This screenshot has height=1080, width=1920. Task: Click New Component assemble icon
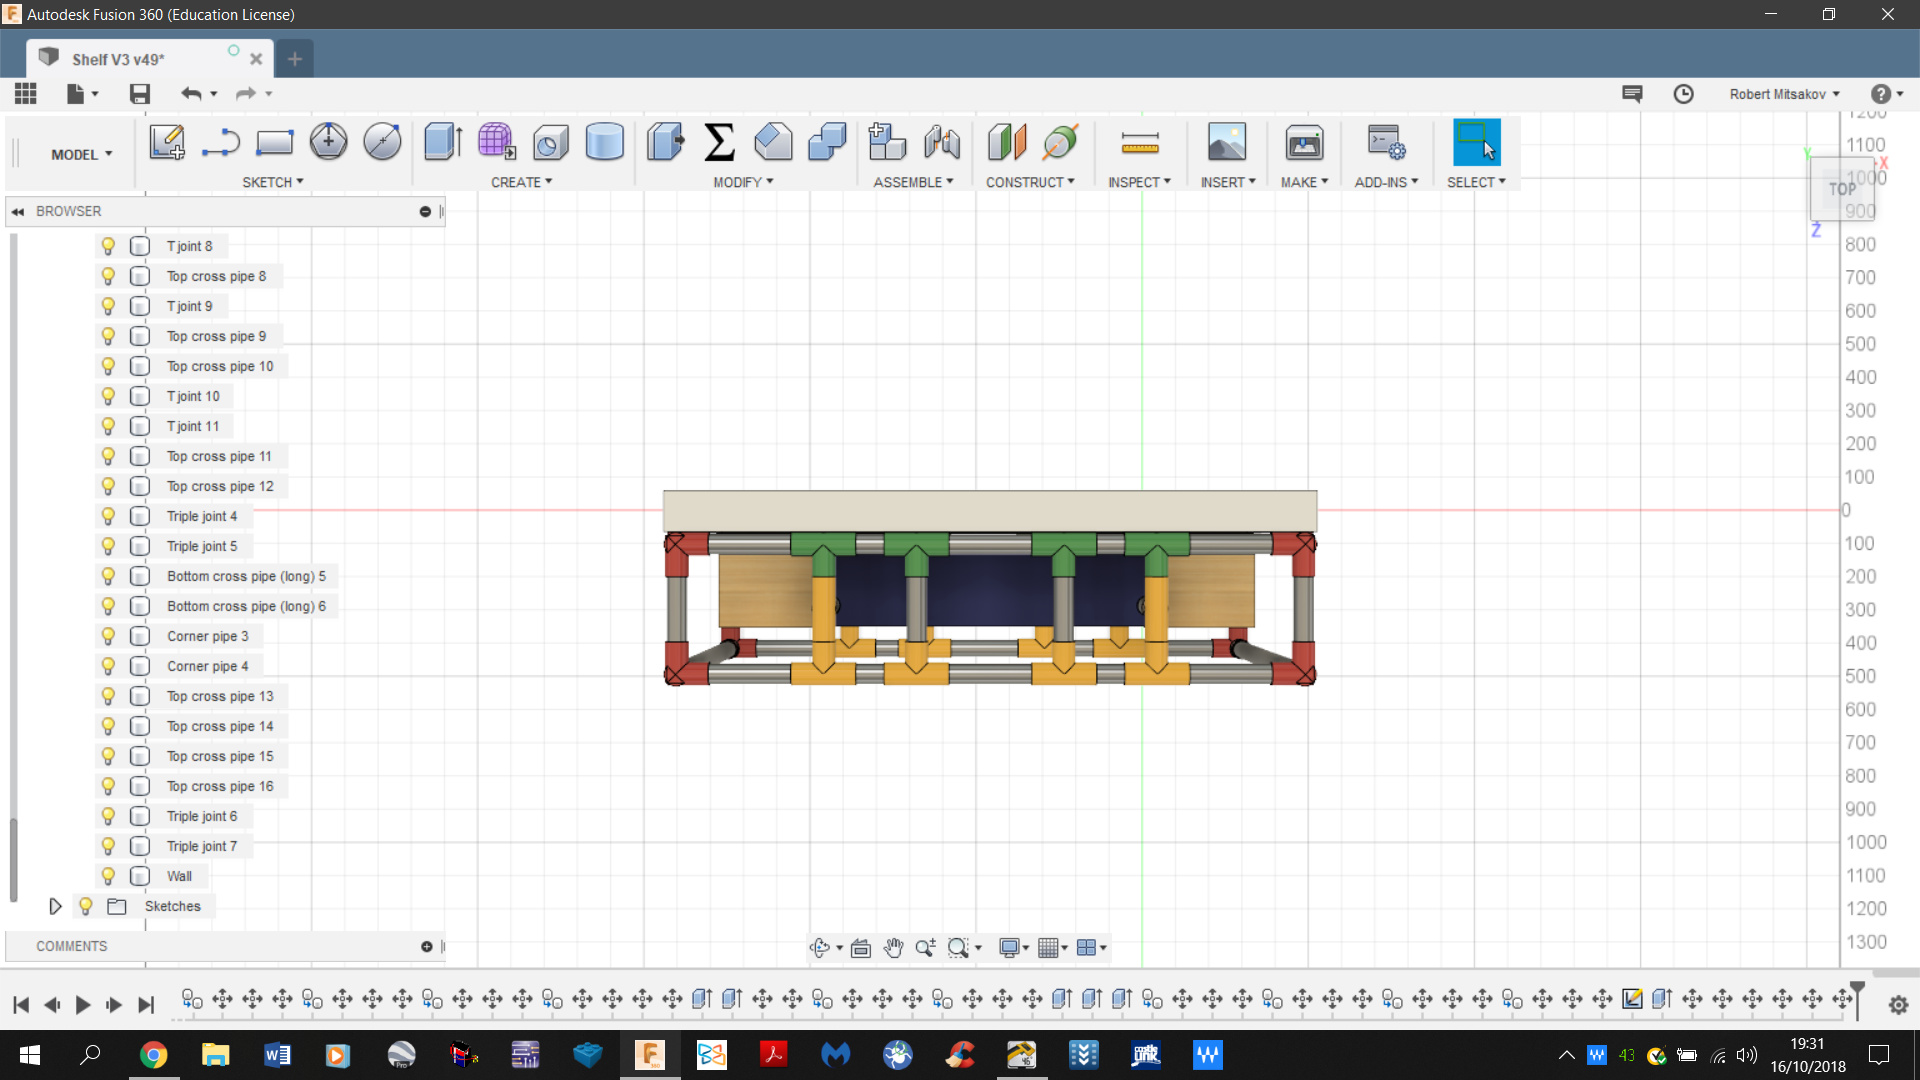[886, 142]
